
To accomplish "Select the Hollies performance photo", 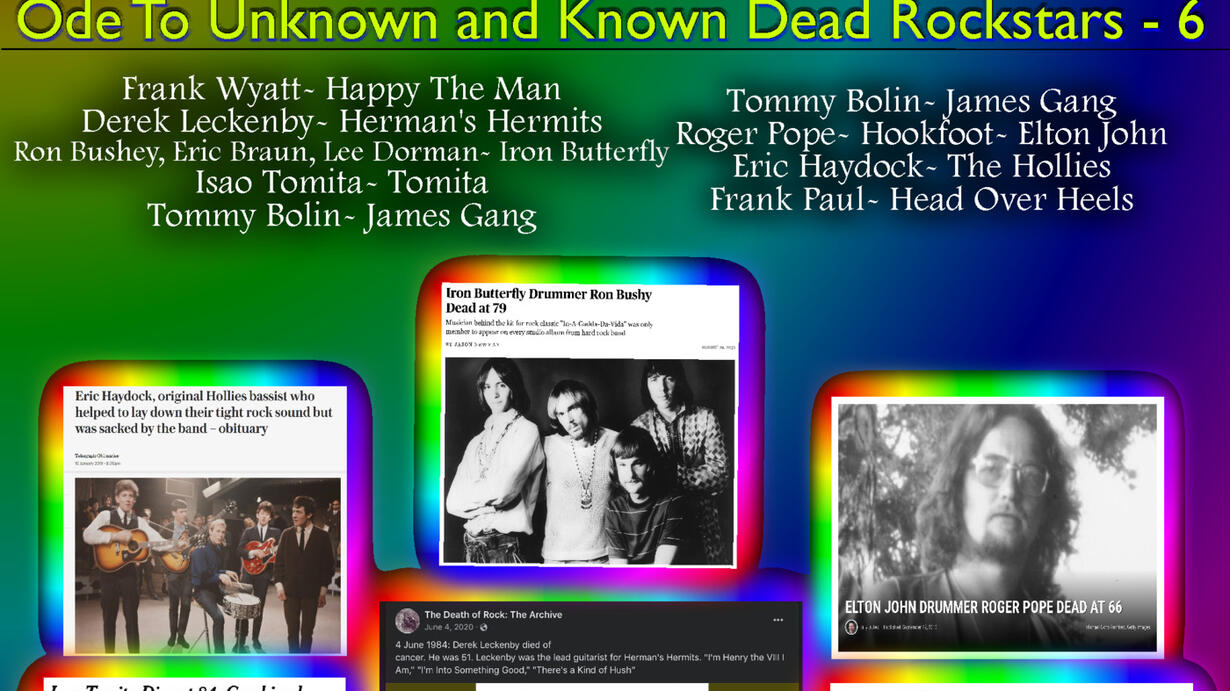I will [x=207, y=565].
